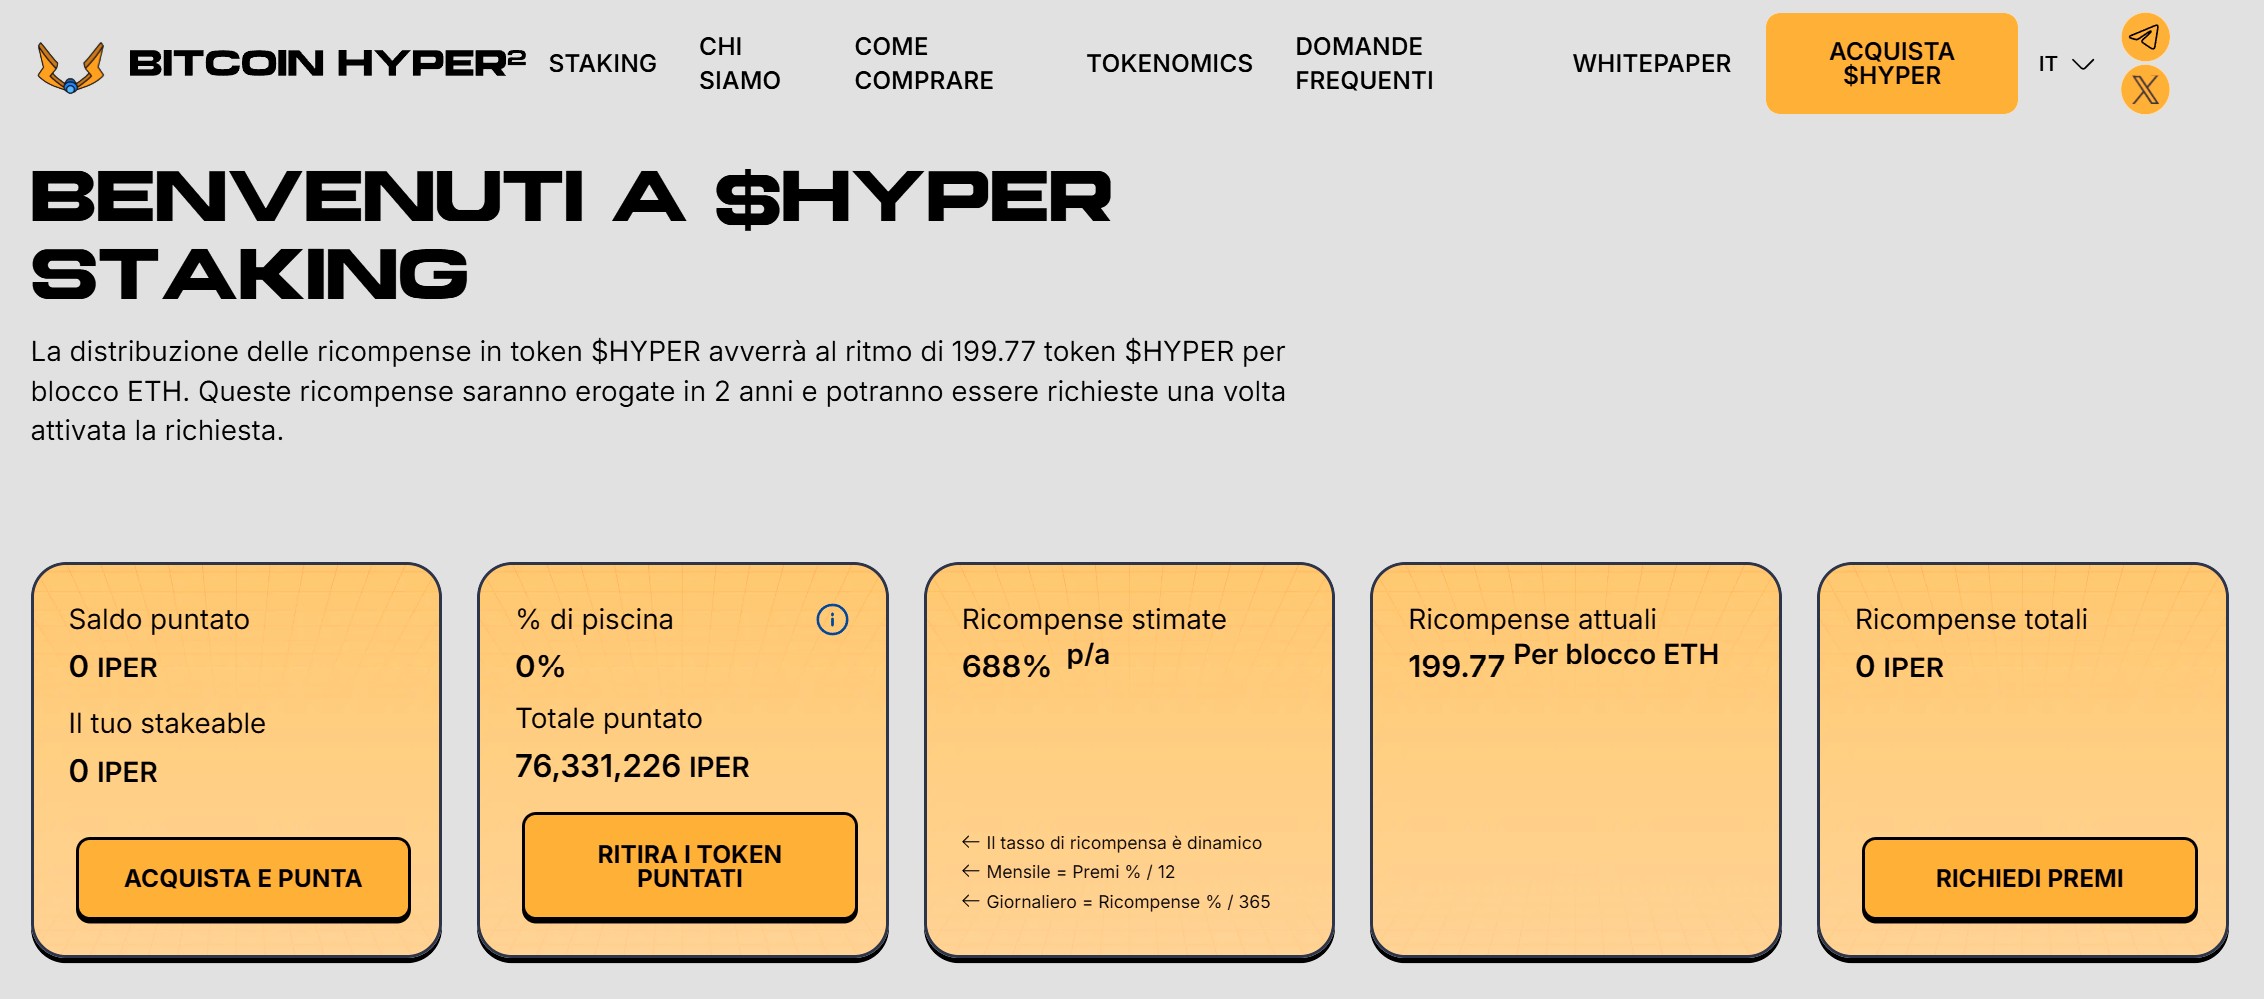2264x999 pixels.
Task: Select the Ricompense stimate card
Action: (1129, 761)
